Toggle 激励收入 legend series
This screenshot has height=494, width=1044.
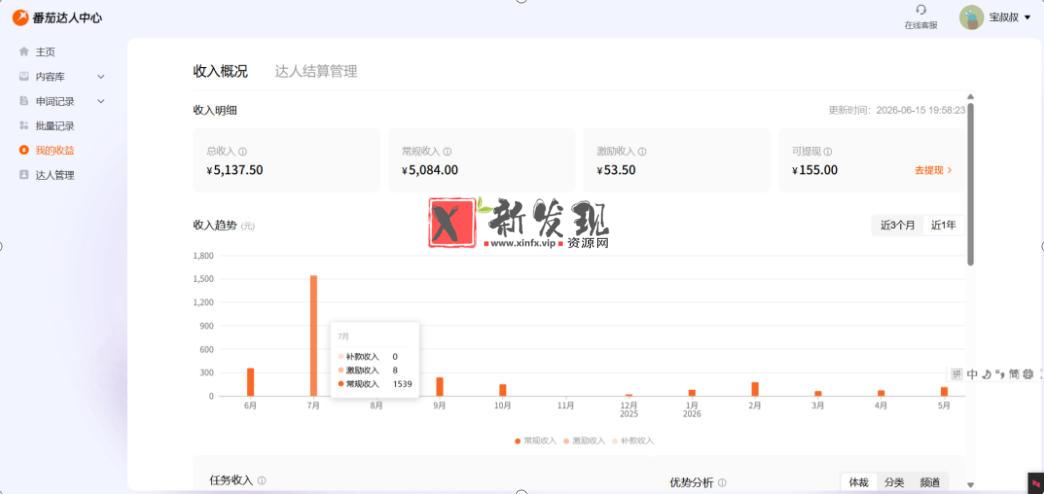pos(585,441)
